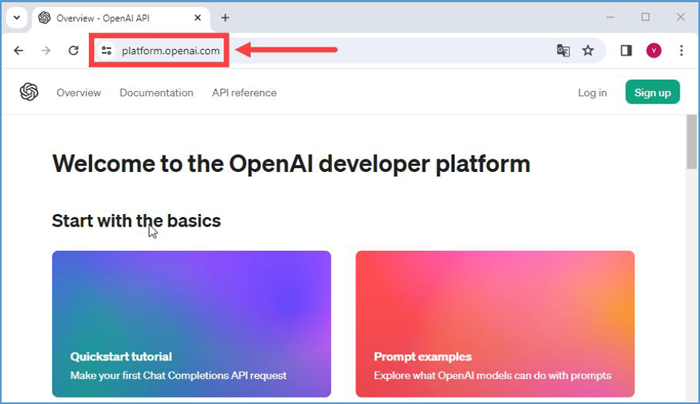
Task: Go forward to the next page
Action: click(46, 50)
